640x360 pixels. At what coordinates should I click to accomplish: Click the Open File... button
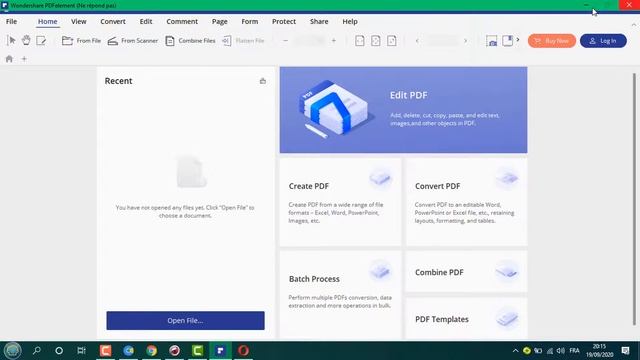185,320
